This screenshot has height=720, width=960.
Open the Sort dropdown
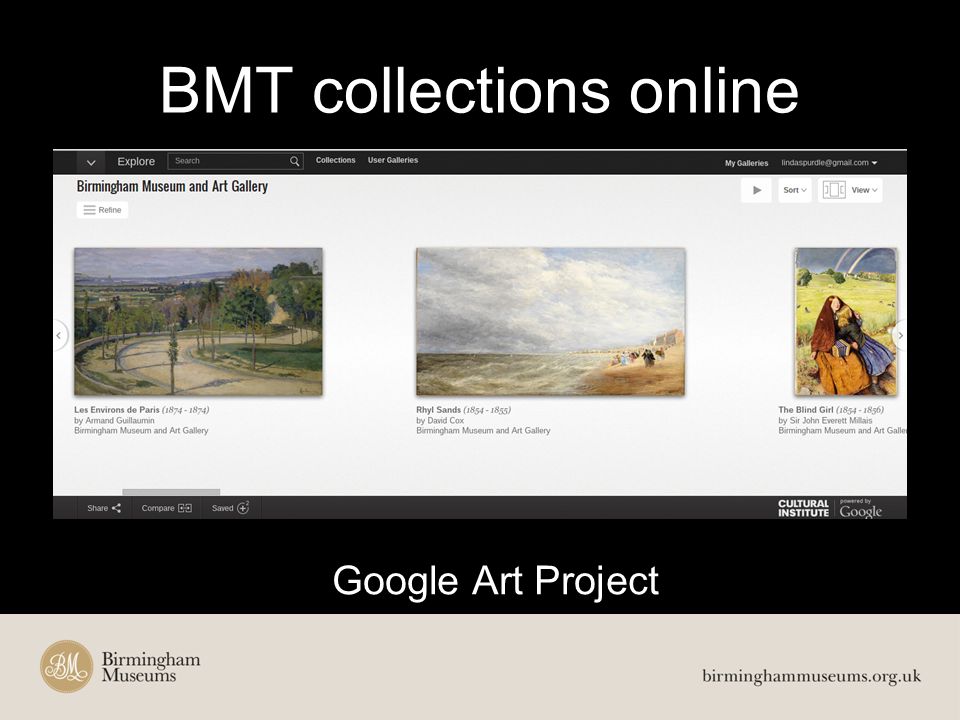pos(795,190)
